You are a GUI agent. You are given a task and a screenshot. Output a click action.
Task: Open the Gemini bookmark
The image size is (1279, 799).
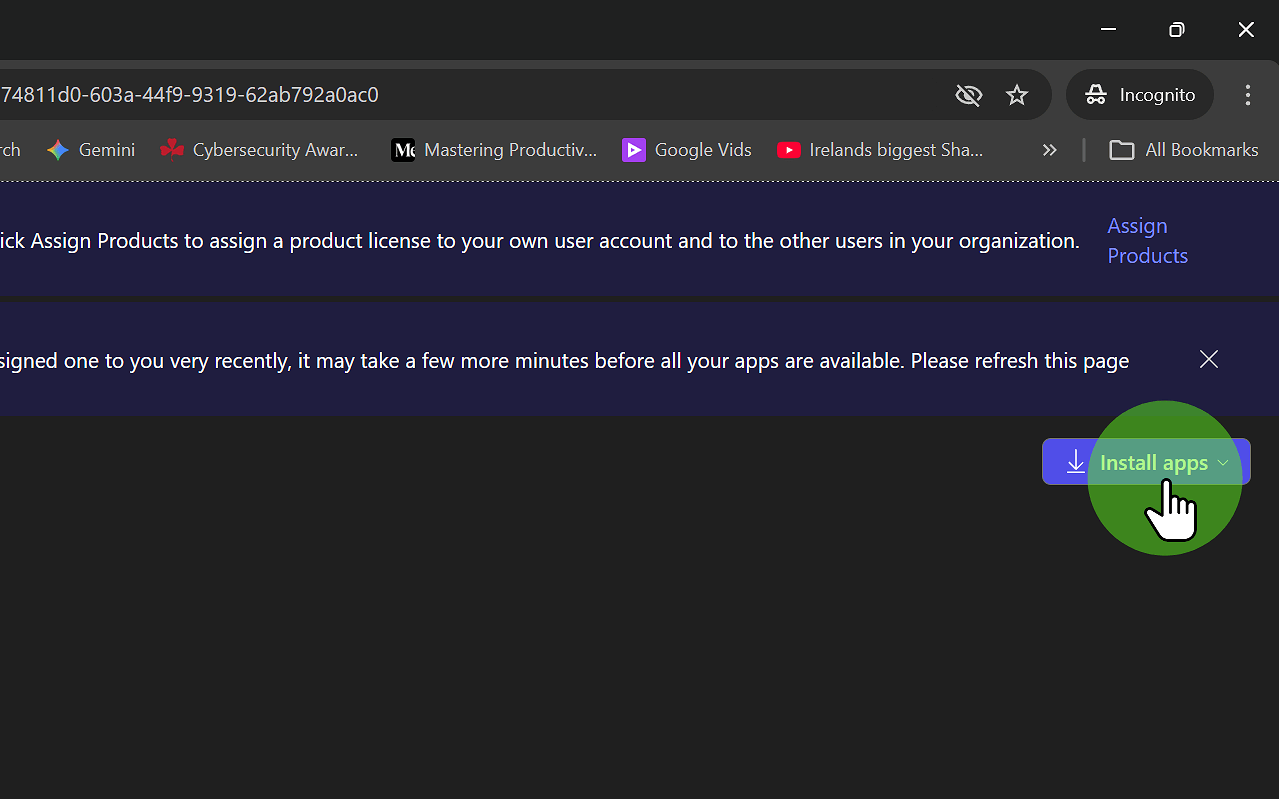pos(90,150)
